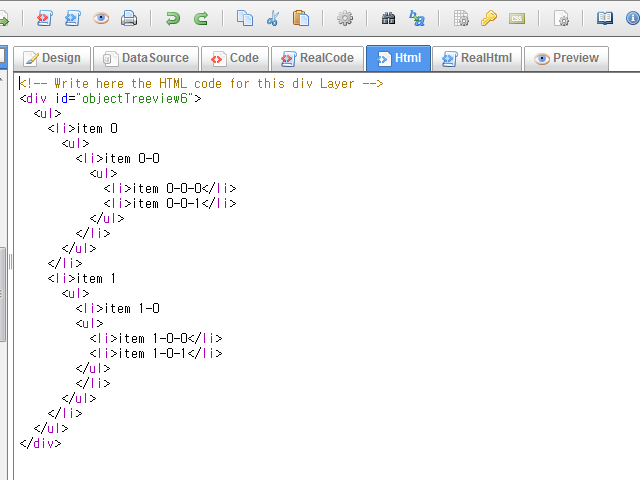Click the eye preview icon in toolbar

tap(101, 18)
